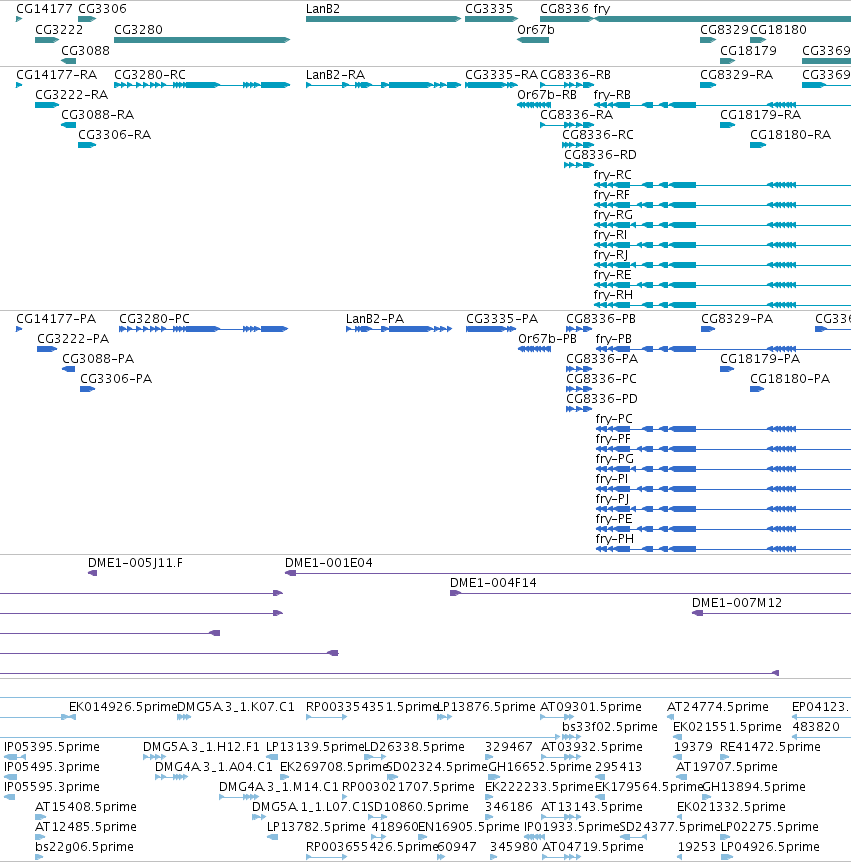Select the LanB2 gene bar

click(x=383, y=19)
